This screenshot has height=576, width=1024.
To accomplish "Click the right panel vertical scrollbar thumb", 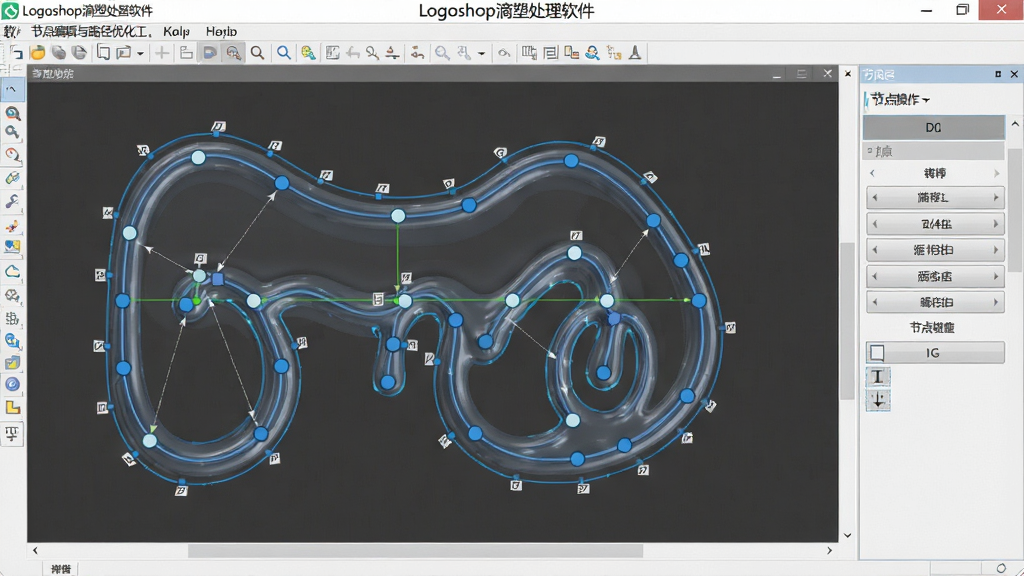I will tap(1016, 209).
